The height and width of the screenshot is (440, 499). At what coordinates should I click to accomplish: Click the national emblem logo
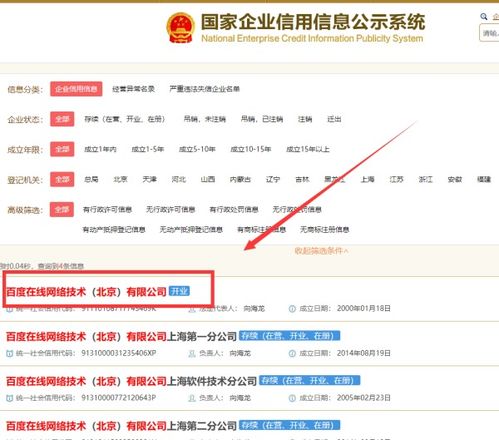pos(180,28)
